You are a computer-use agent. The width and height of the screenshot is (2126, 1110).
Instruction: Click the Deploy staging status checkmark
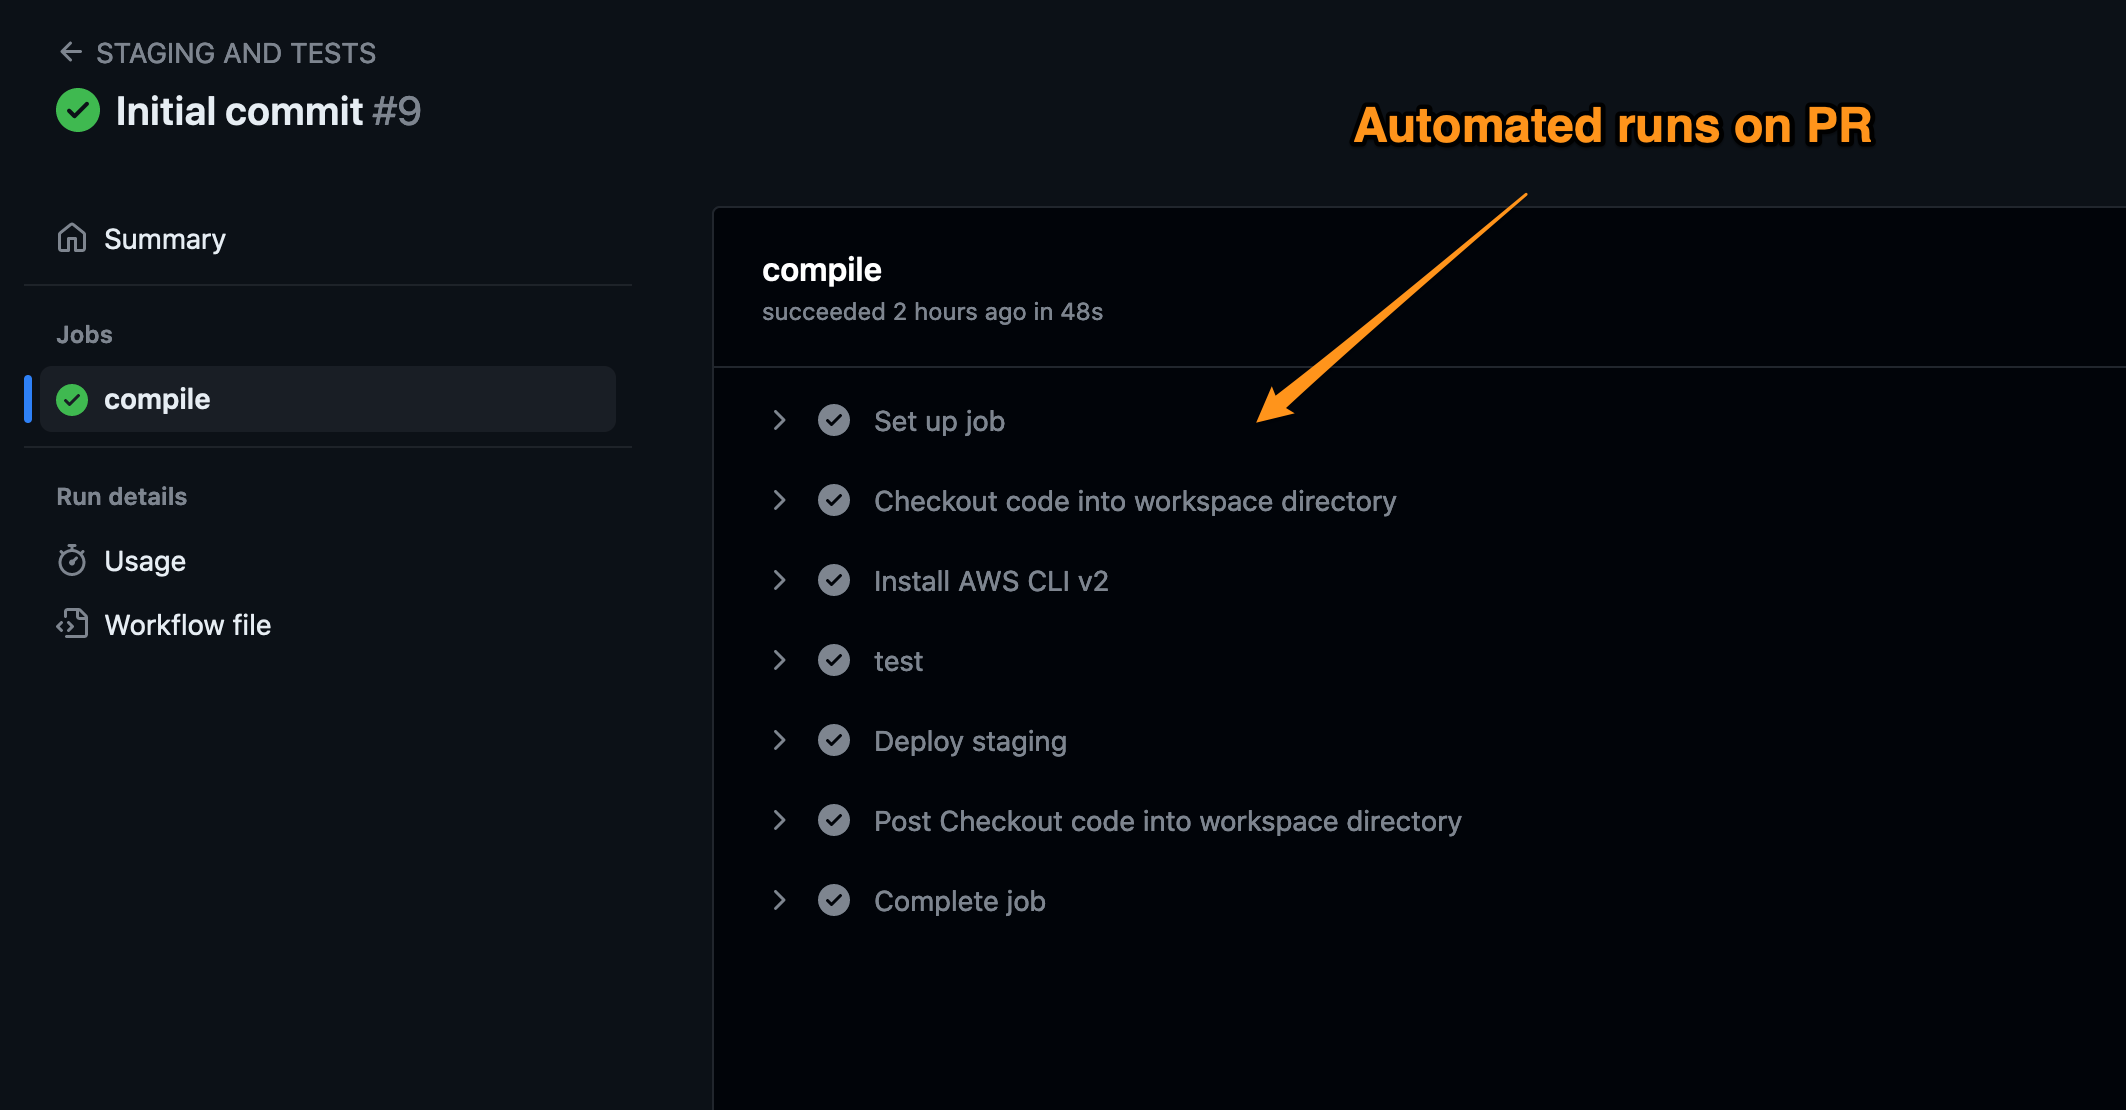(834, 741)
